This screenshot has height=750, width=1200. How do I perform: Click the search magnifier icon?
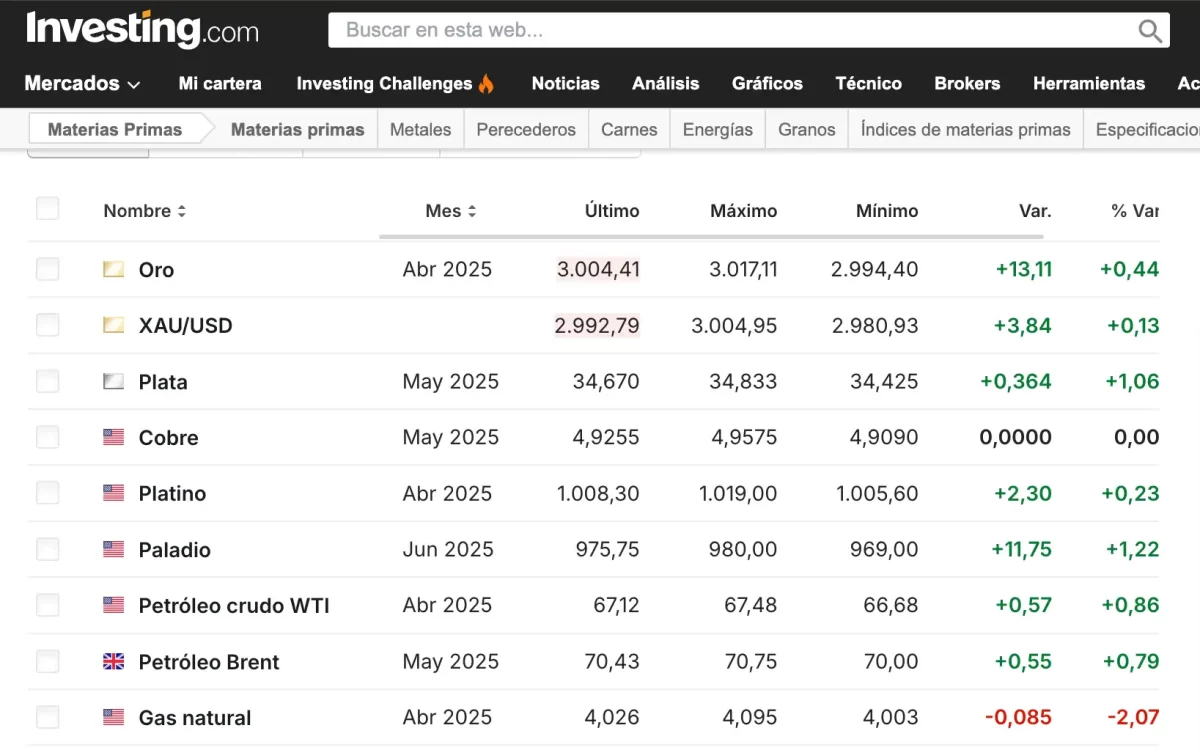click(1150, 30)
